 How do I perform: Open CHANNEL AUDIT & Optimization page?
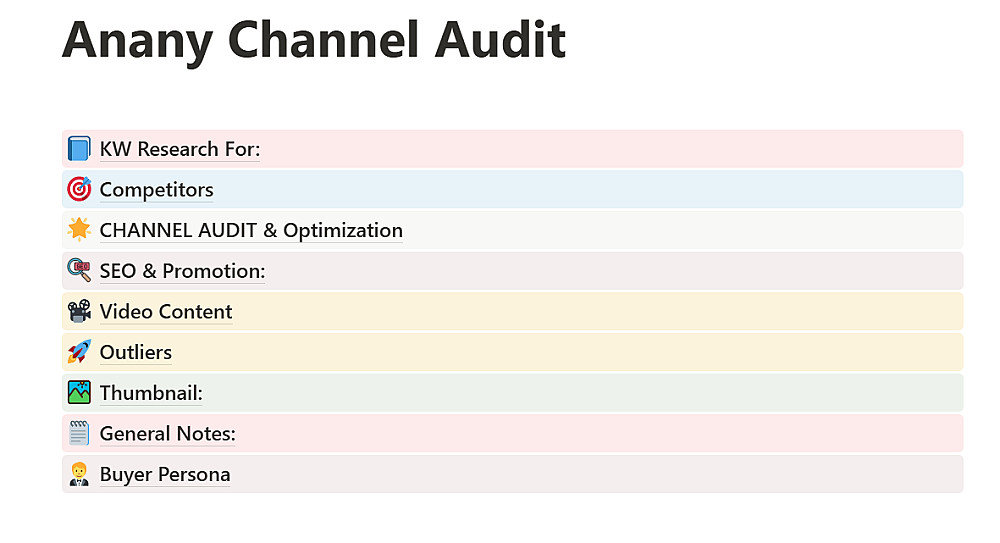[251, 230]
